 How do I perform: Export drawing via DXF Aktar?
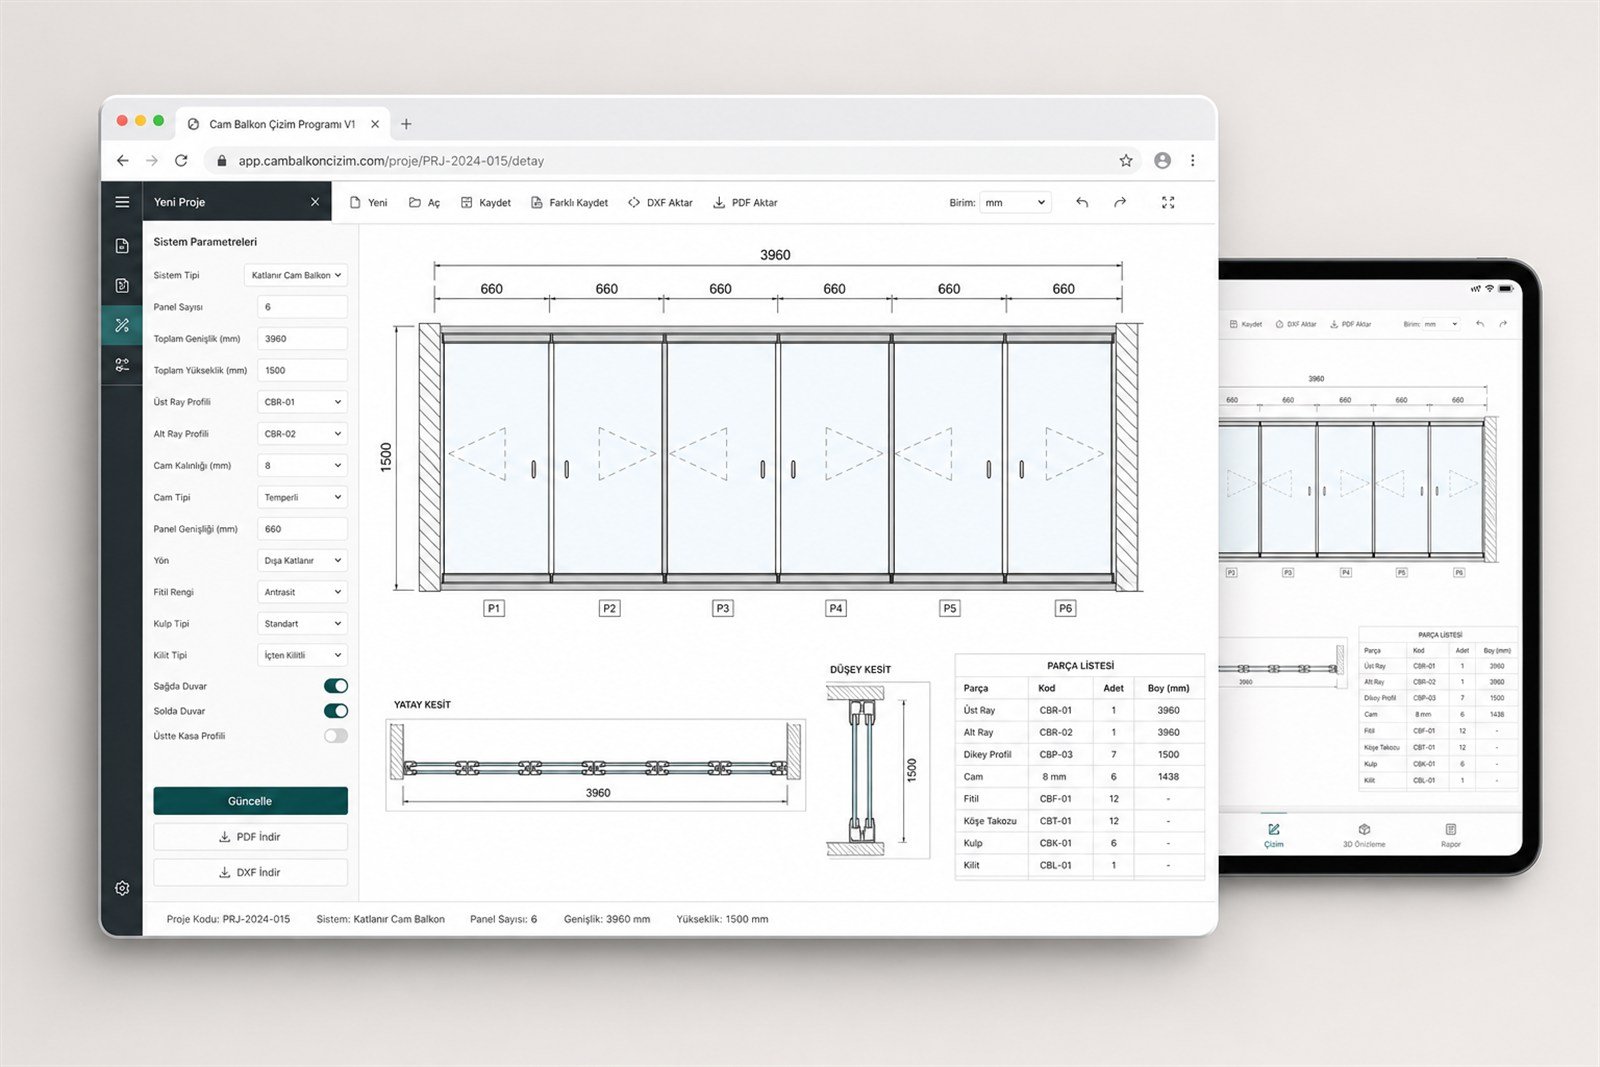click(x=660, y=203)
